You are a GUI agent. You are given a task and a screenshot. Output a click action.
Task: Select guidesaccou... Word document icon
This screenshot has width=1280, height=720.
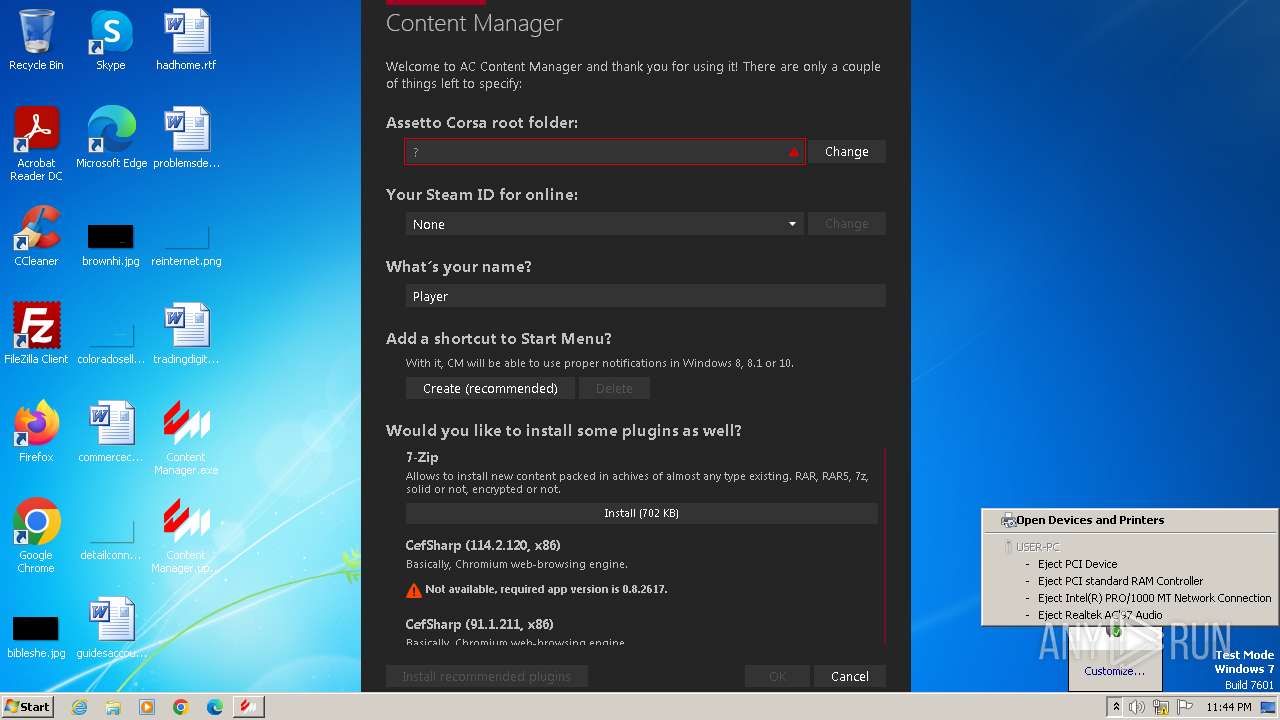[111, 627]
